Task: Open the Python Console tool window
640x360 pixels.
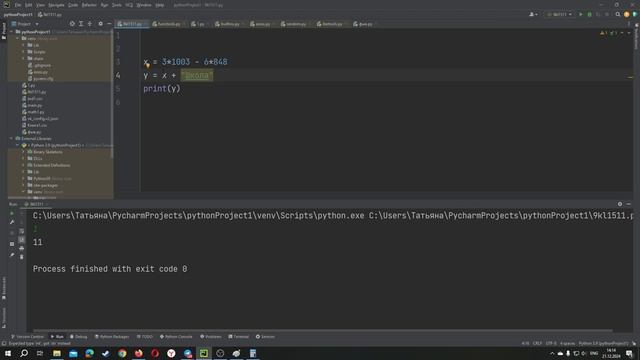Action: [176, 337]
